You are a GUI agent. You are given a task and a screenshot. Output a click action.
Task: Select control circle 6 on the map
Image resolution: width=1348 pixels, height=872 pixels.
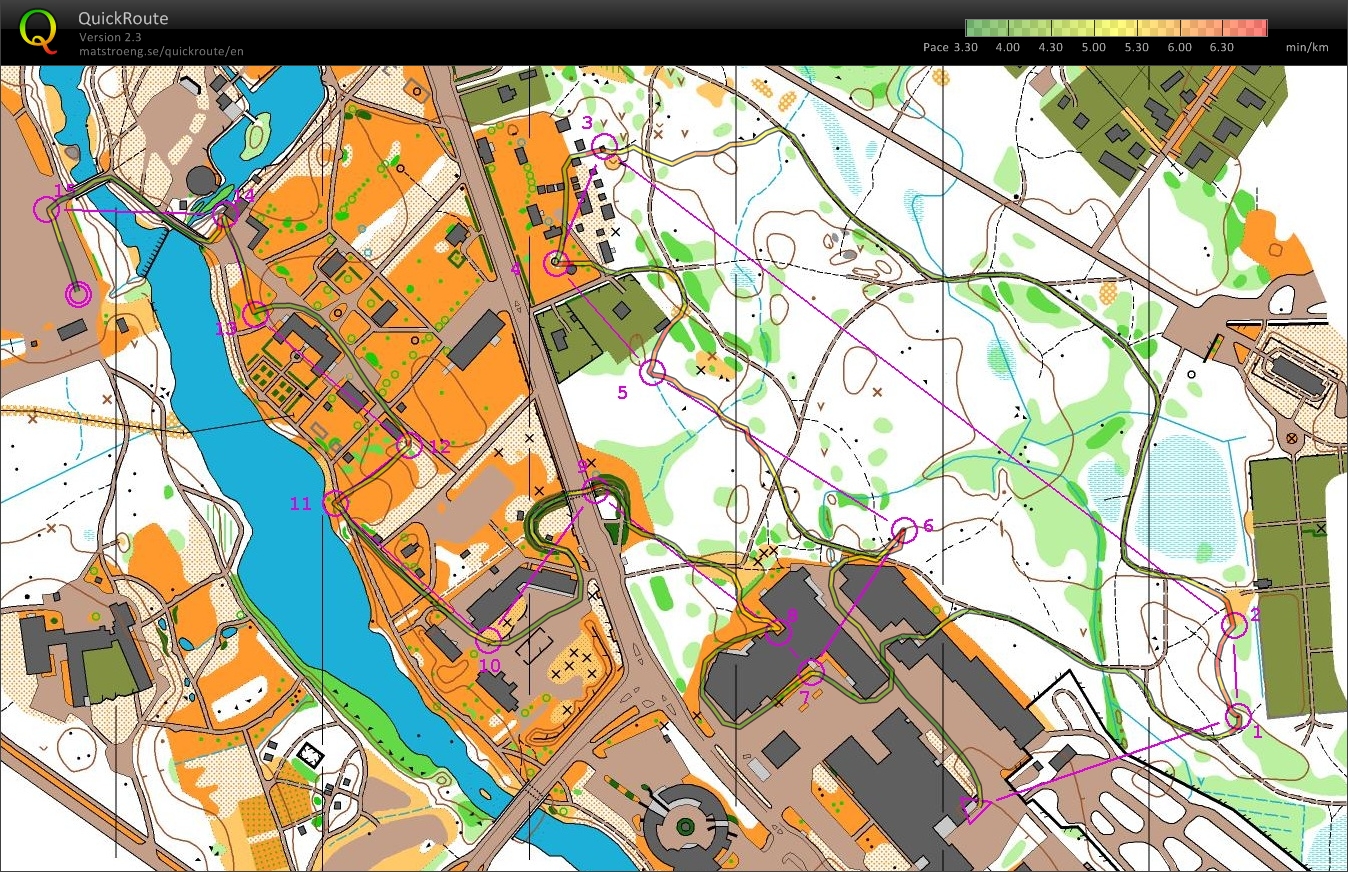click(904, 530)
